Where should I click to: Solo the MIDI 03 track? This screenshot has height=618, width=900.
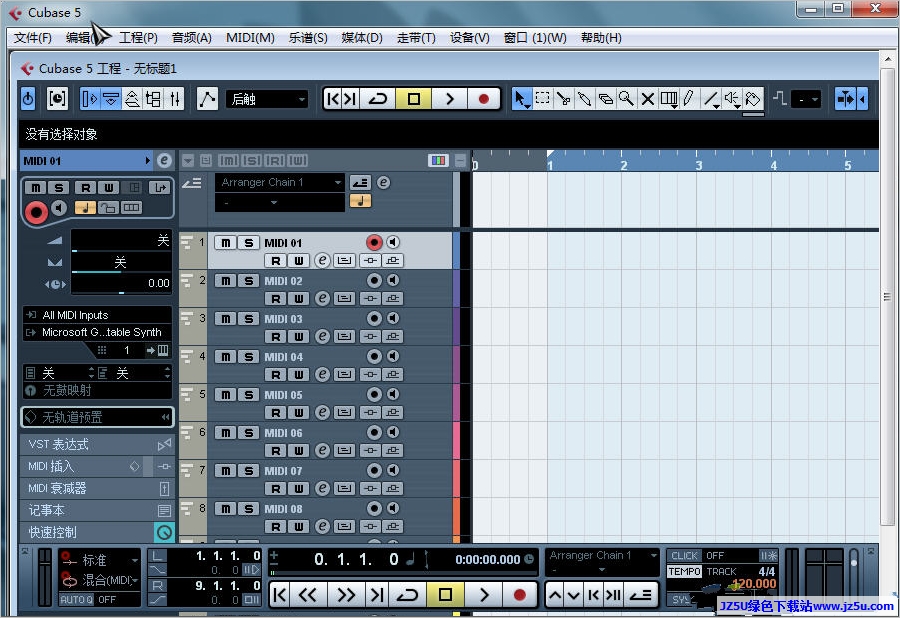249,319
